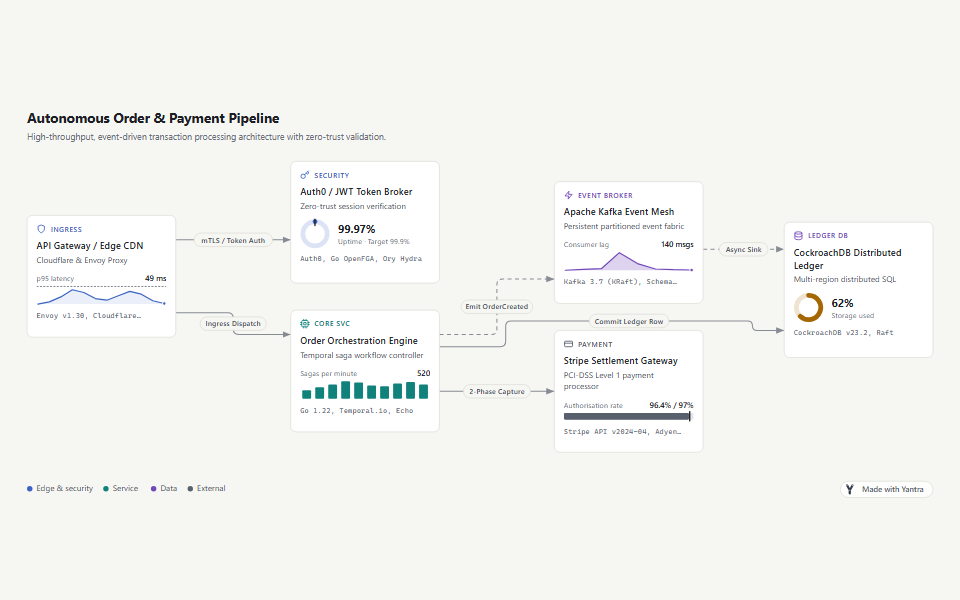Click the 520 sagas per minute value

pyautogui.click(x=424, y=373)
